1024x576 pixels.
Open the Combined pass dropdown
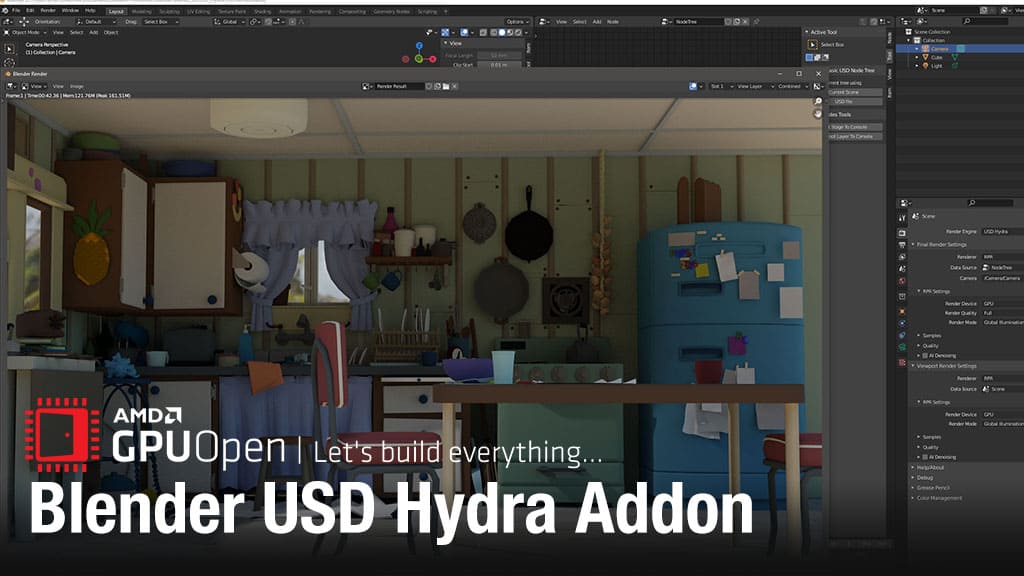point(793,86)
